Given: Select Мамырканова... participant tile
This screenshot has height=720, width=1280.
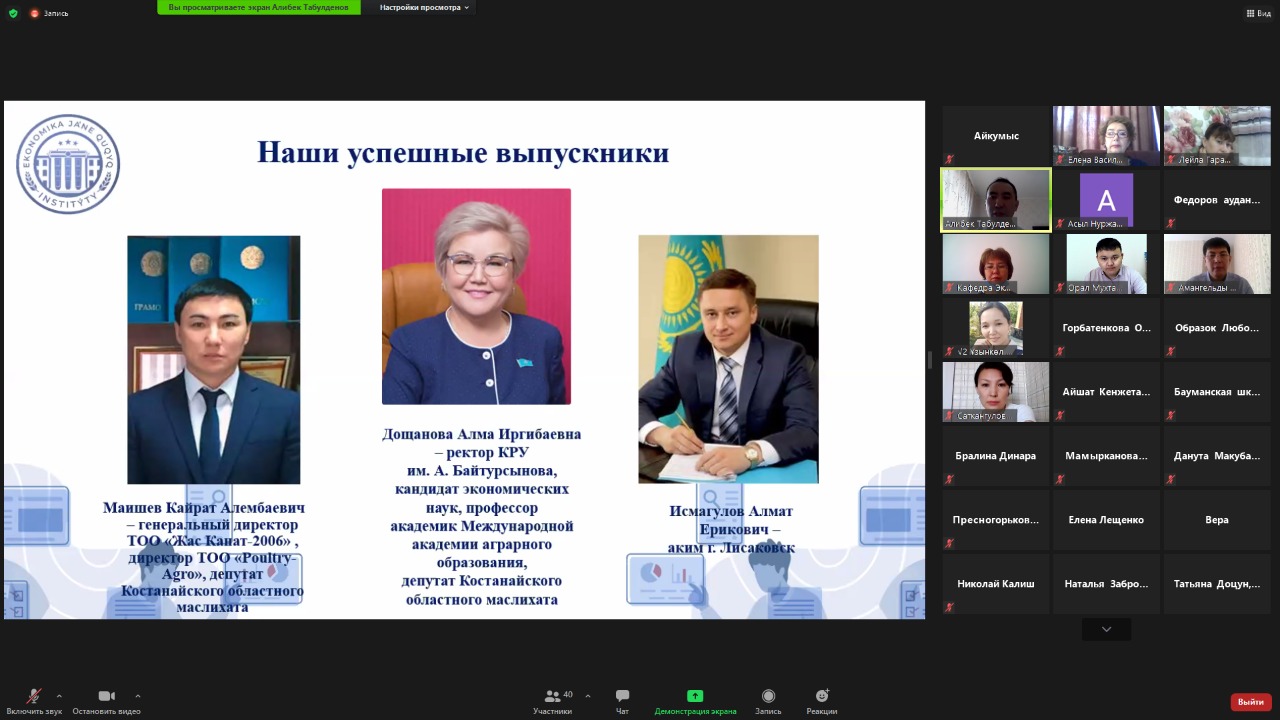Looking at the screenshot, I should (1106, 456).
